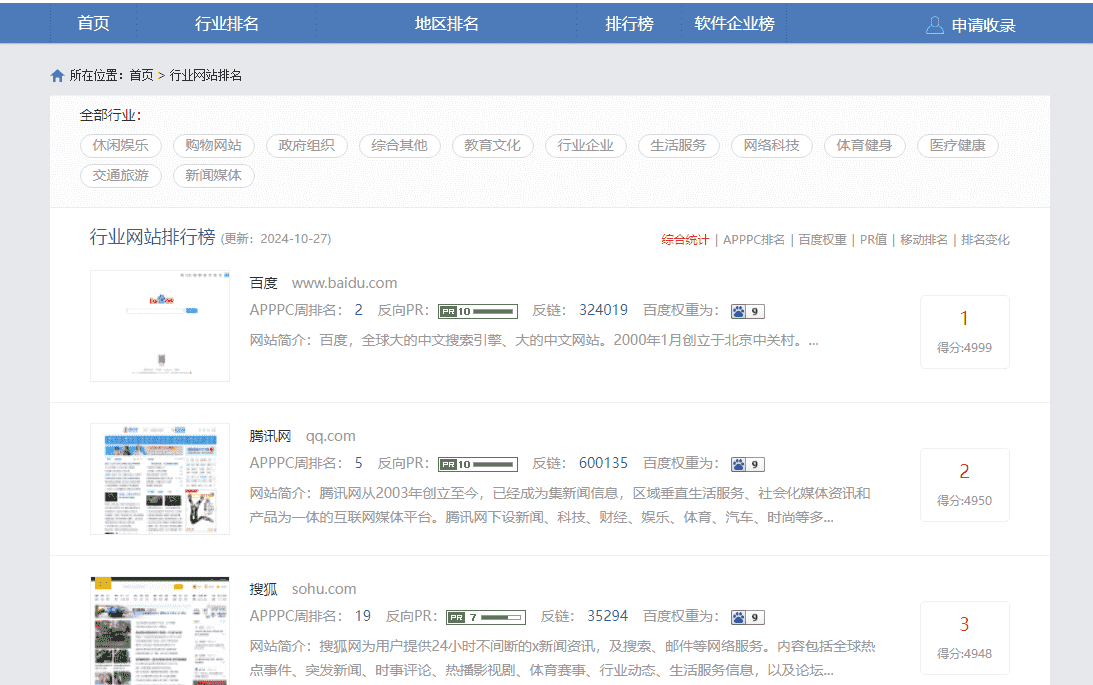Click Baidu's Baidu-weight paw badge
1093x685 pixels.
(x=747, y=311)
